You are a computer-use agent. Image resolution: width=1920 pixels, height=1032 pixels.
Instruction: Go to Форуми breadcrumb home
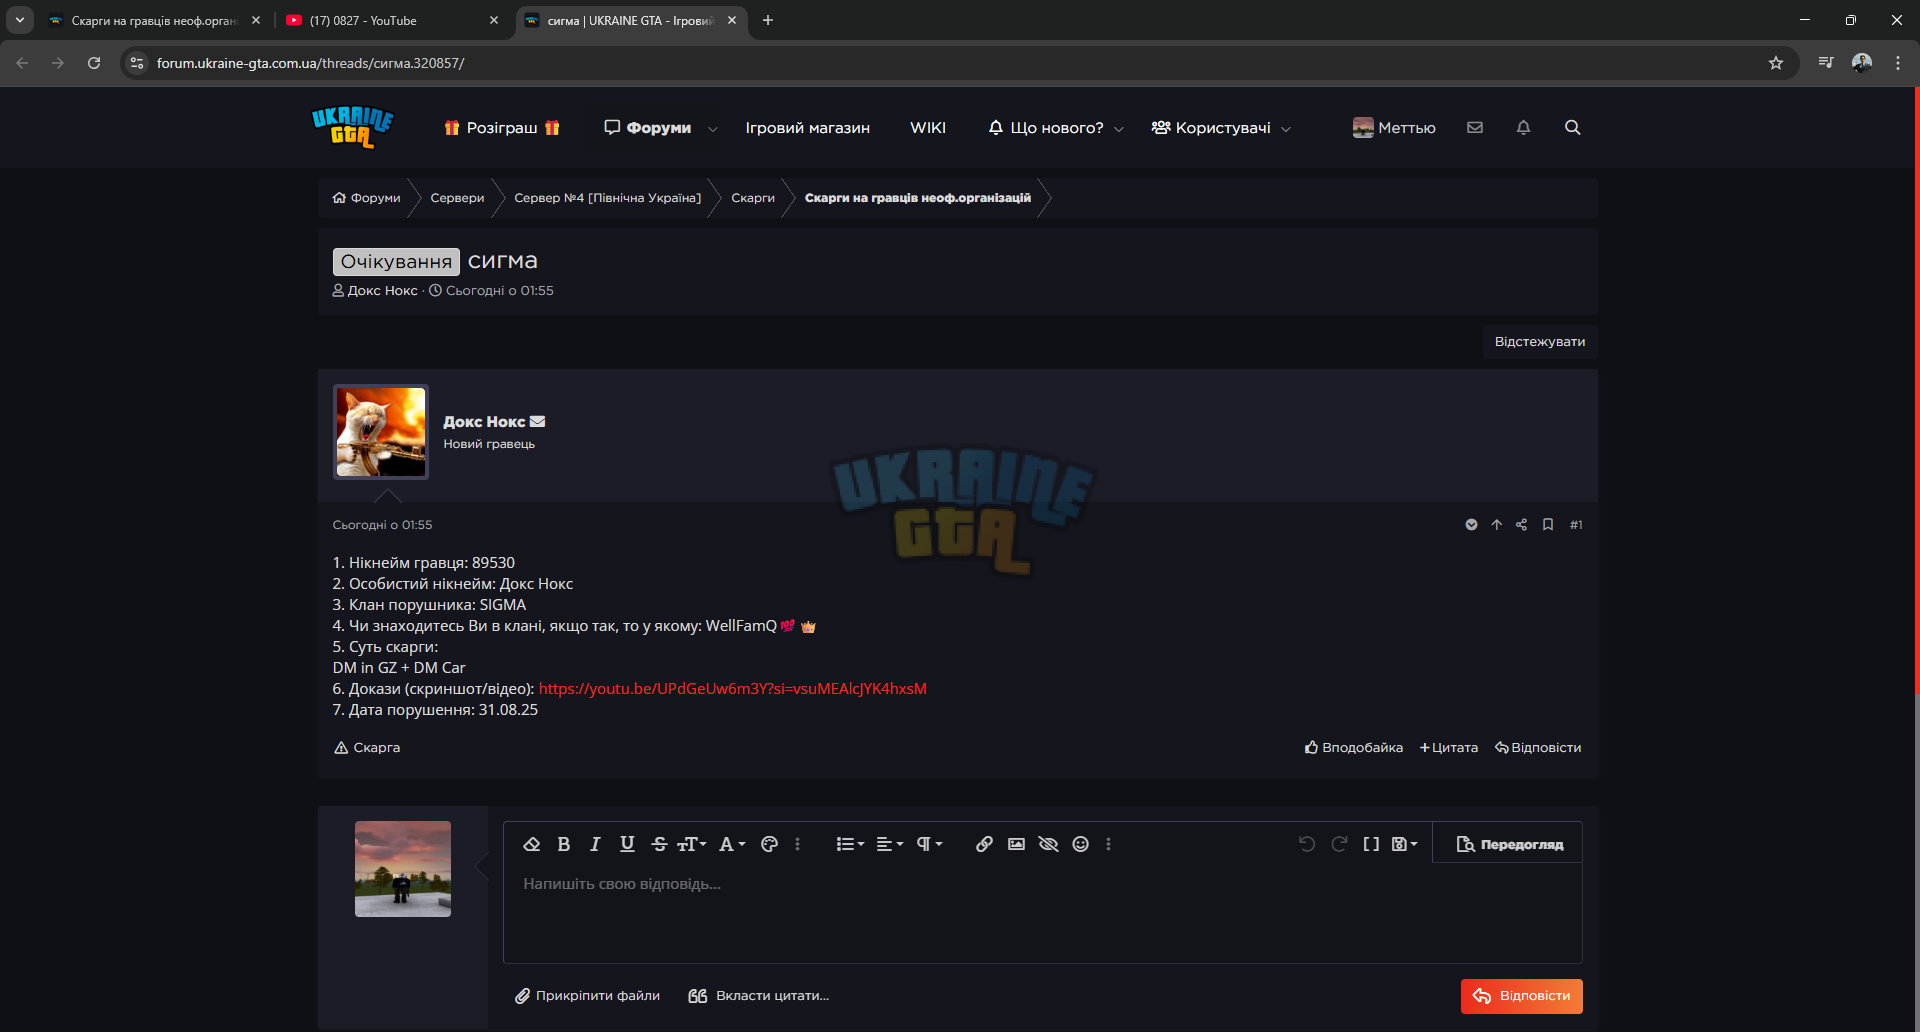click(x=367, y=198)
